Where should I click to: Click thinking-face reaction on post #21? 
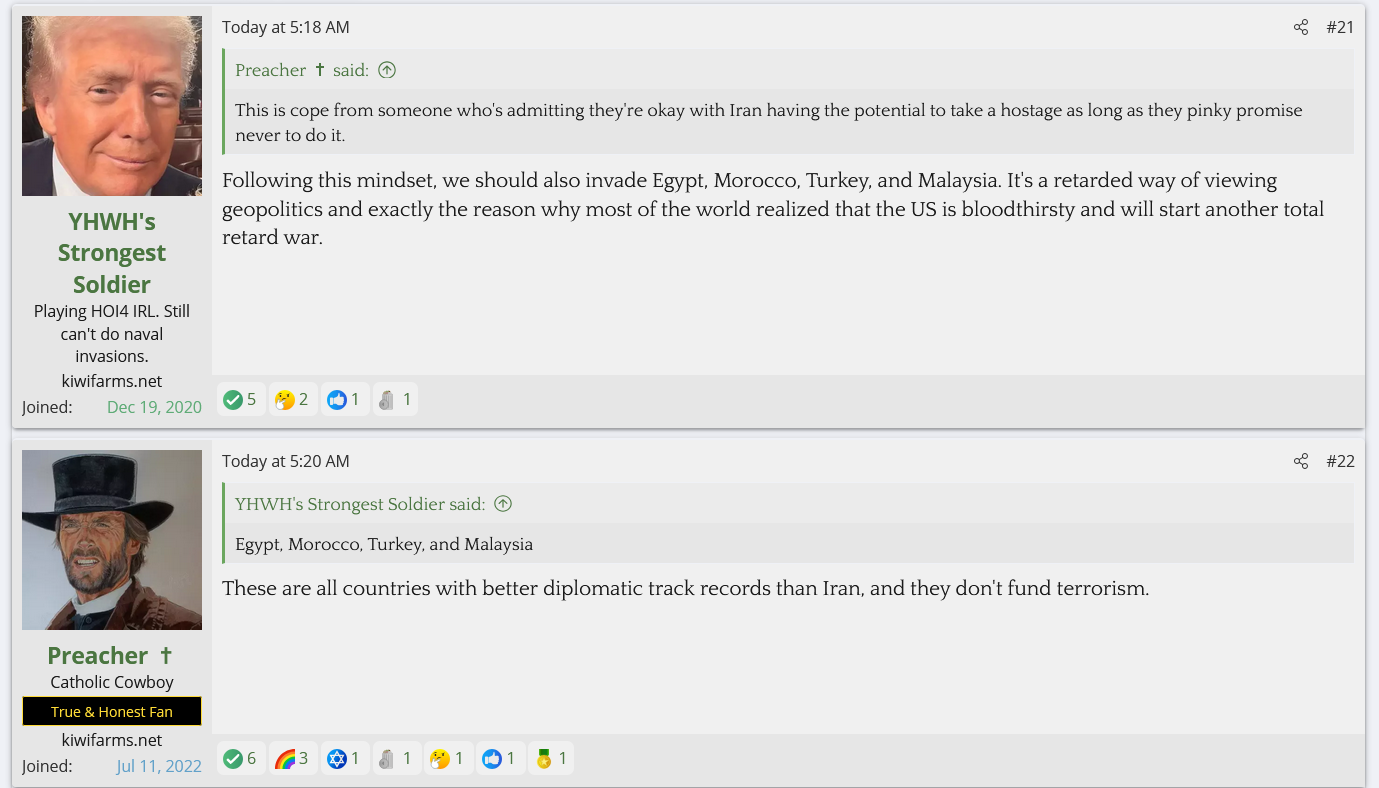coord(293,400)
